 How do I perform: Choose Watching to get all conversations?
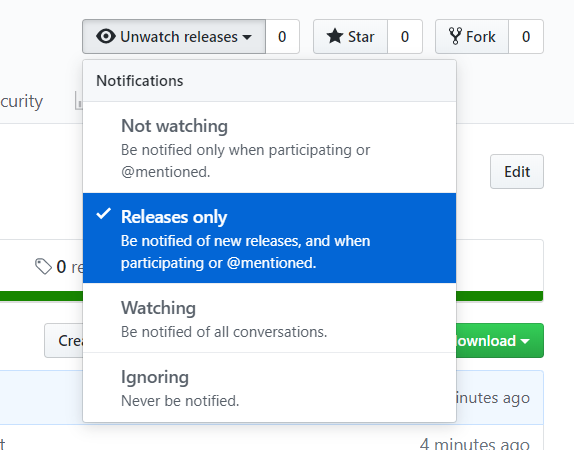point(269,318)
